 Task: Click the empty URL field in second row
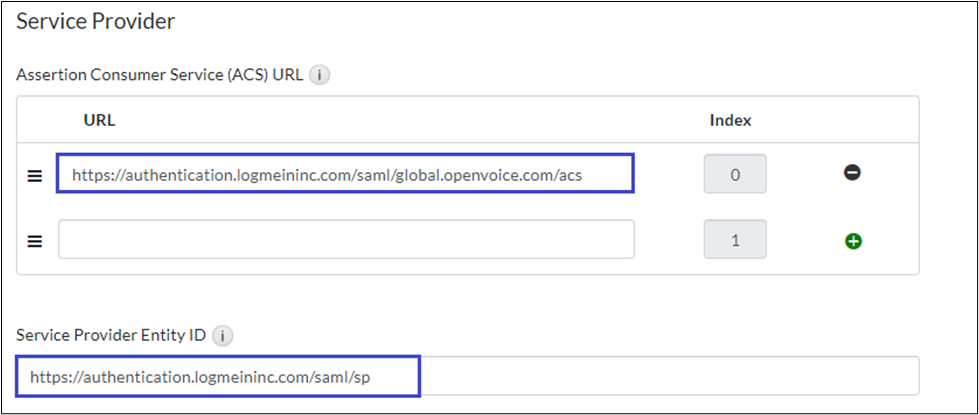[345, 240]
